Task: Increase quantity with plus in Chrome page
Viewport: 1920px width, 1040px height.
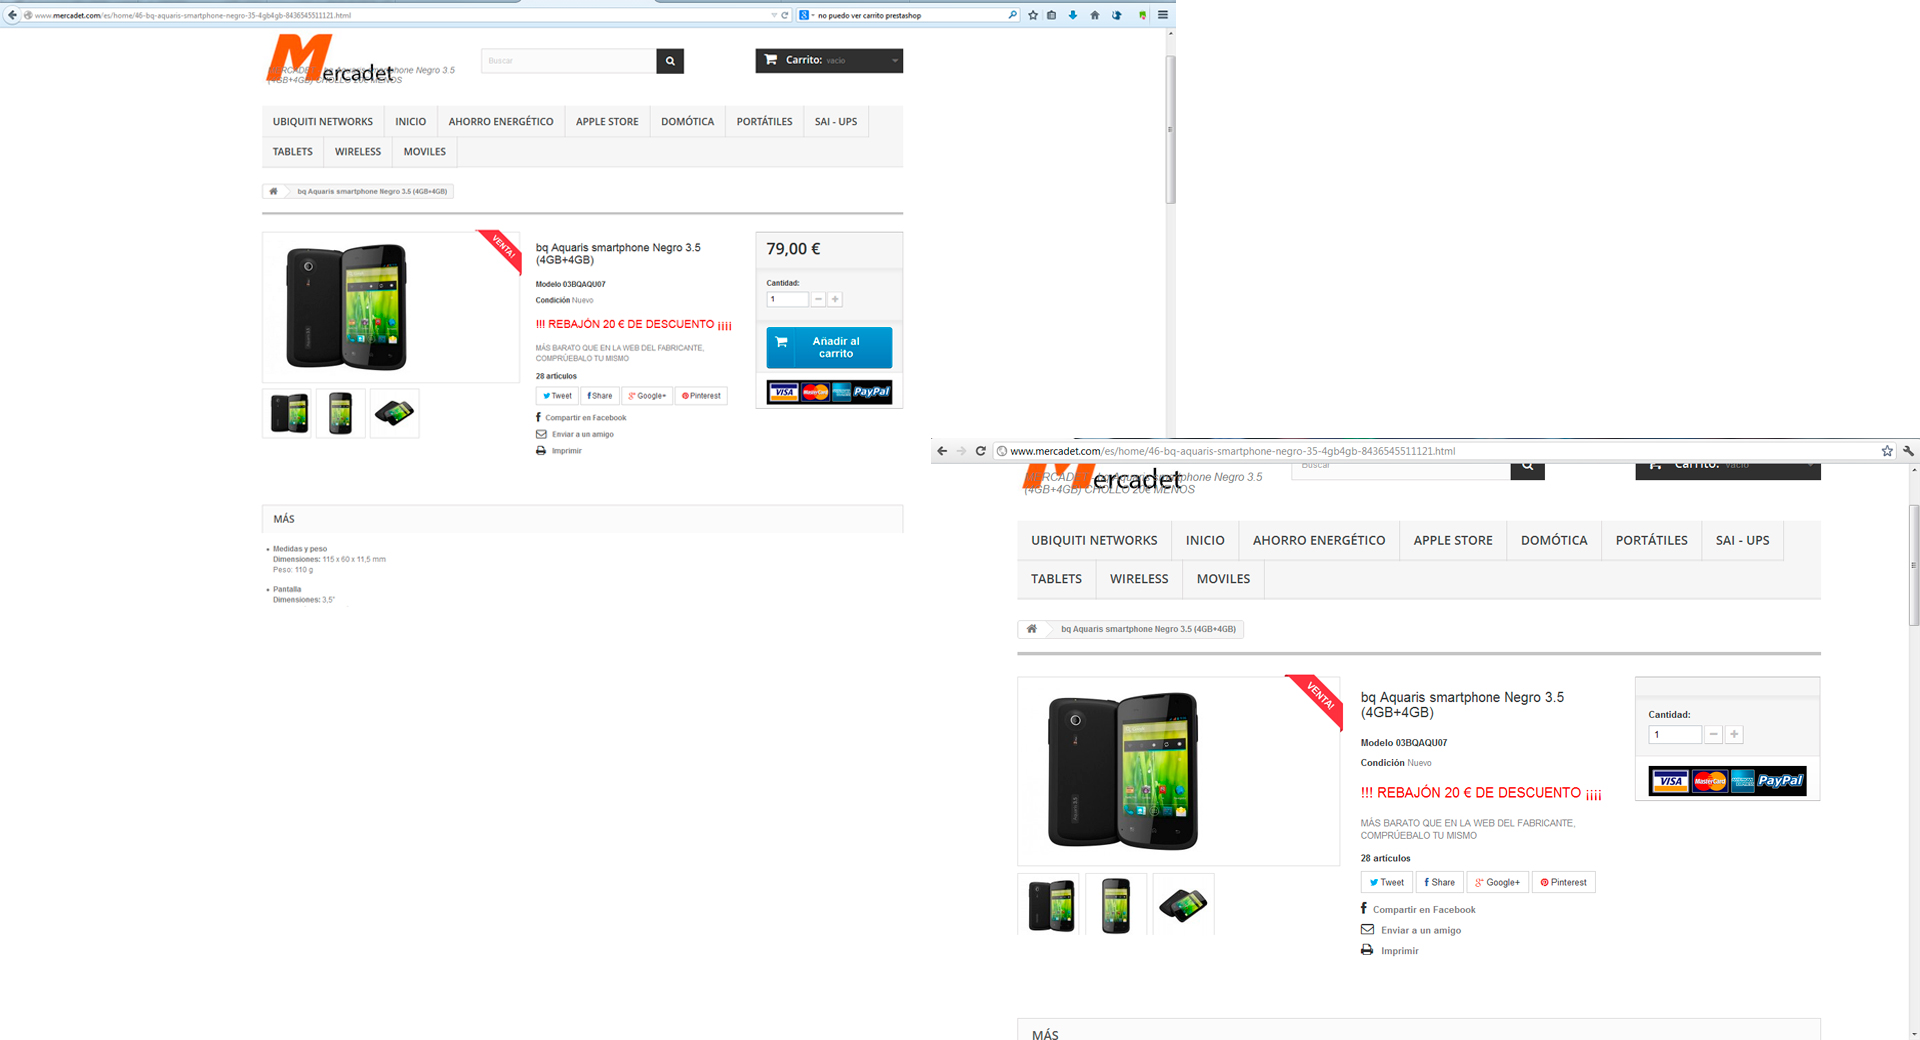Action: click(x=1734, y=734)
